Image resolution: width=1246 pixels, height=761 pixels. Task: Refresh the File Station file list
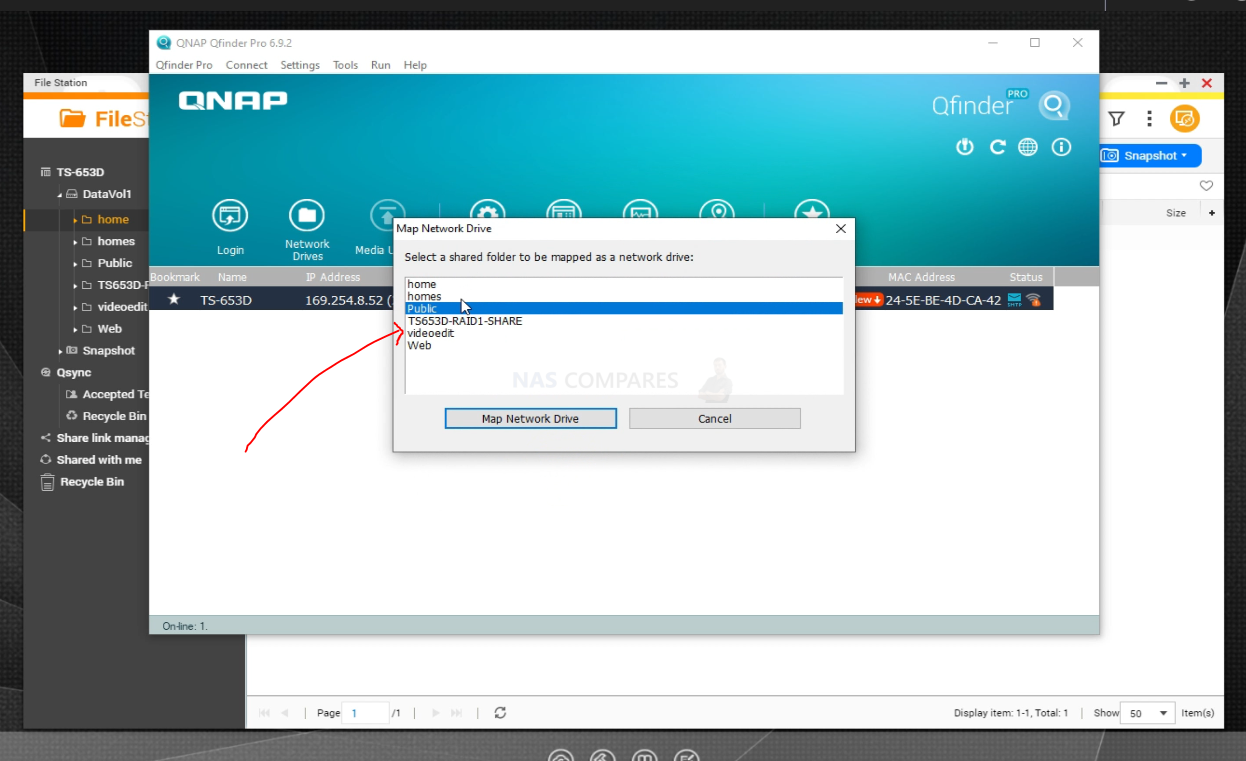[500, 713]
